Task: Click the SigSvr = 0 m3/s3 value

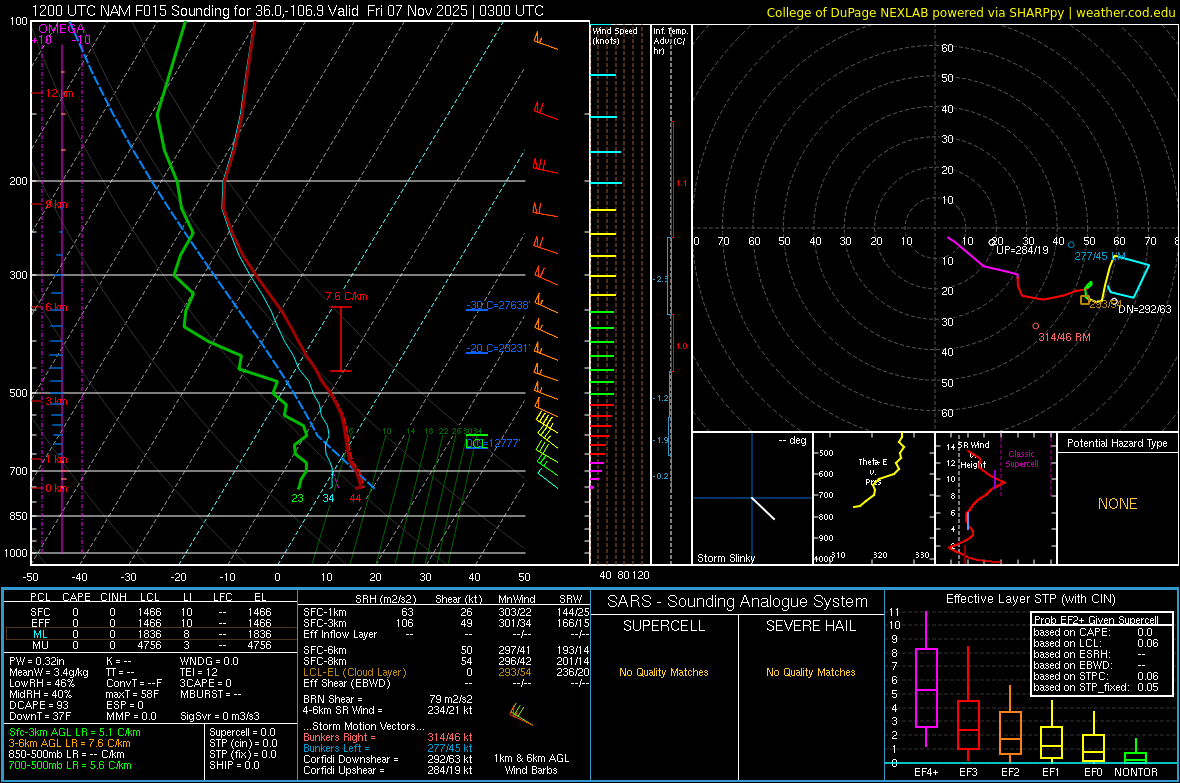Action: pos(220,717)
